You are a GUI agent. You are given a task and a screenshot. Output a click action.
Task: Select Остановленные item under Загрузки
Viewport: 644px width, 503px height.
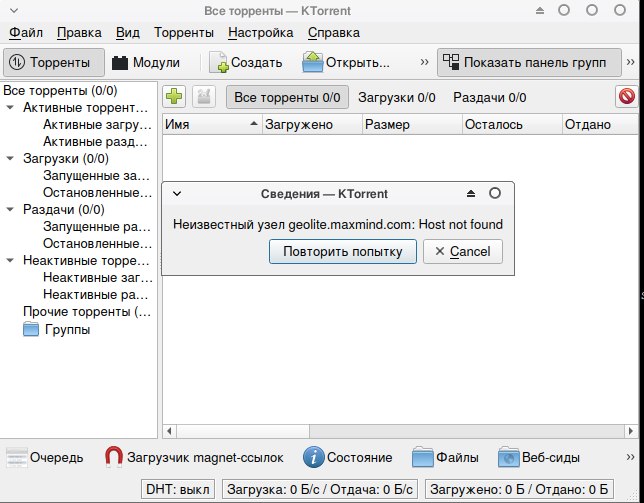tap(97, 193)
